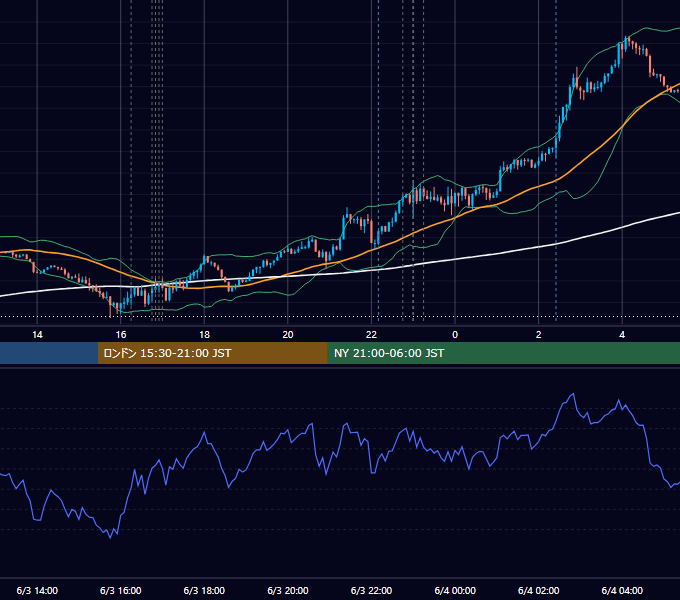Click the NY 21:00-06:00 JST session bar
Screen dimensions: 680x600
(503, 353)
